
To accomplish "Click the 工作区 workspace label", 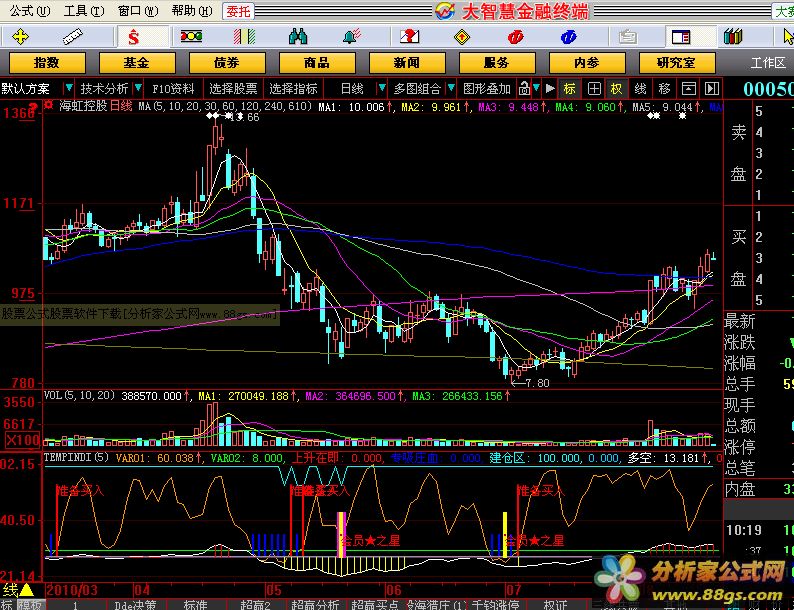I will (x=768, y=63).
